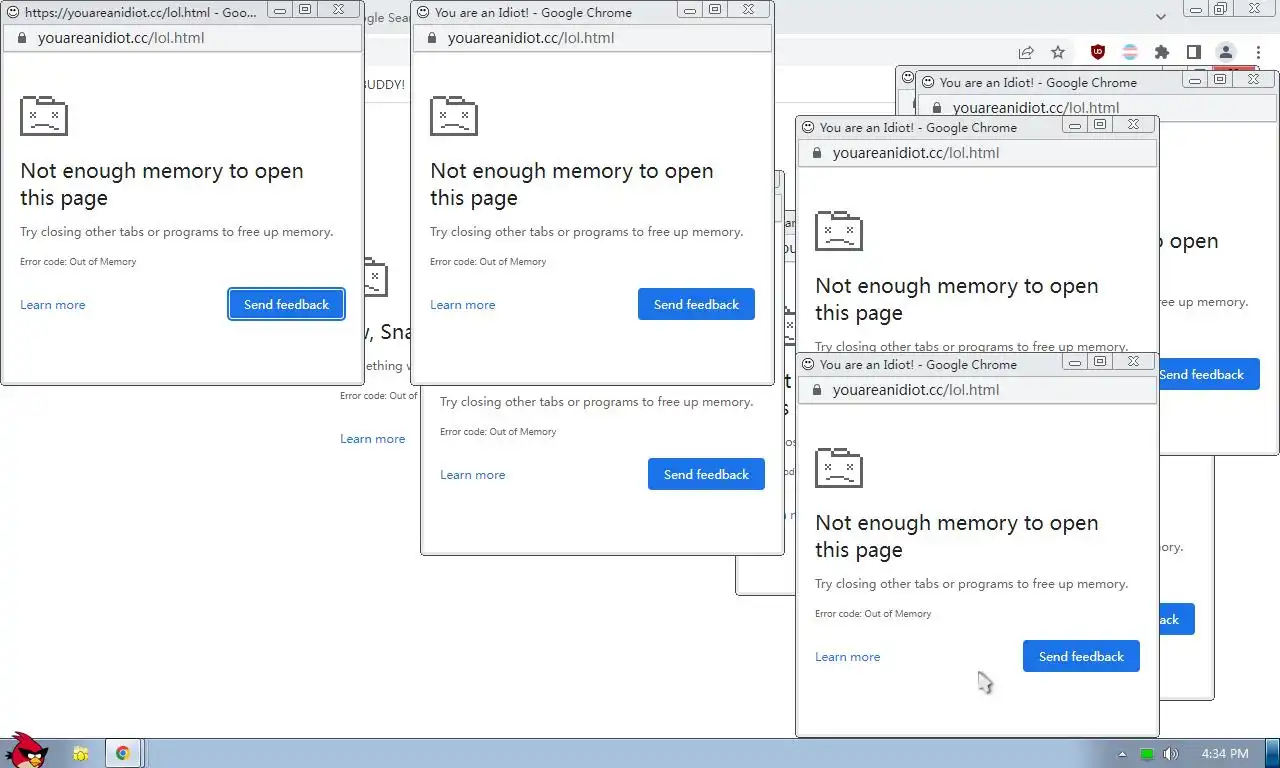Click 'Not enough memory' heading in bottom-right popup
The image size is (1280, 768).
pyautogui.click(x=957, y=536)
